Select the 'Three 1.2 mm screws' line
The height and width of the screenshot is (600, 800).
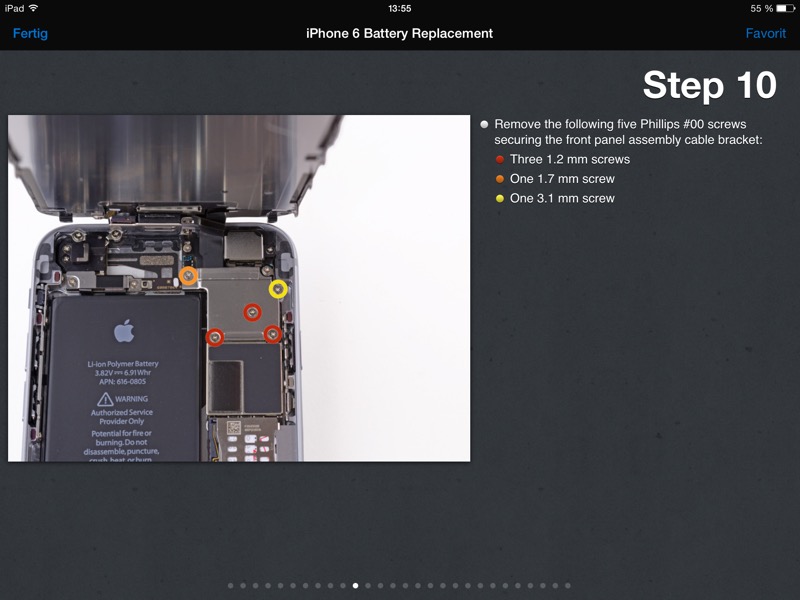pyautogui.click(x=569, y=160)
